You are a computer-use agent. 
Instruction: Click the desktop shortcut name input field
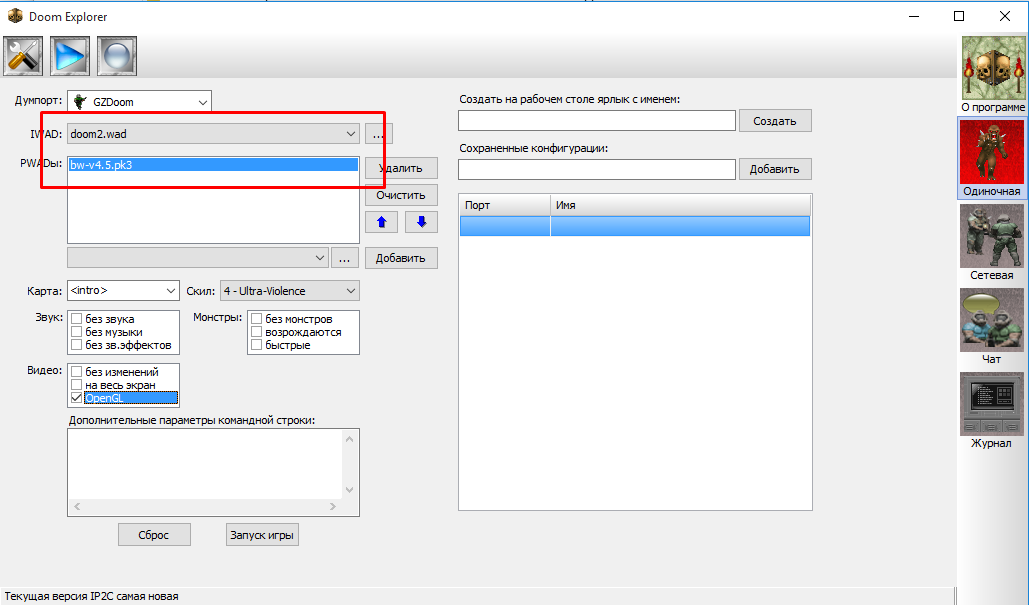597,121
